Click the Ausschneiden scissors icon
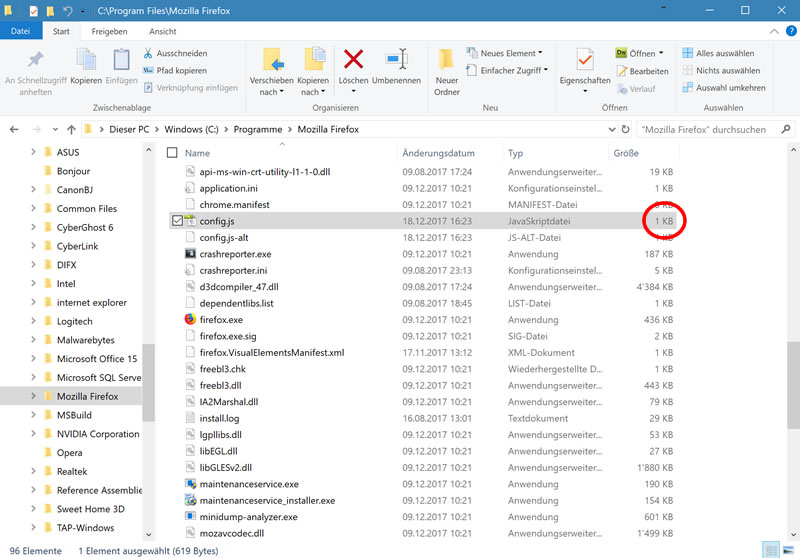Screen dimensions: 800x558 pyautogui.click(x=148, y=53)
